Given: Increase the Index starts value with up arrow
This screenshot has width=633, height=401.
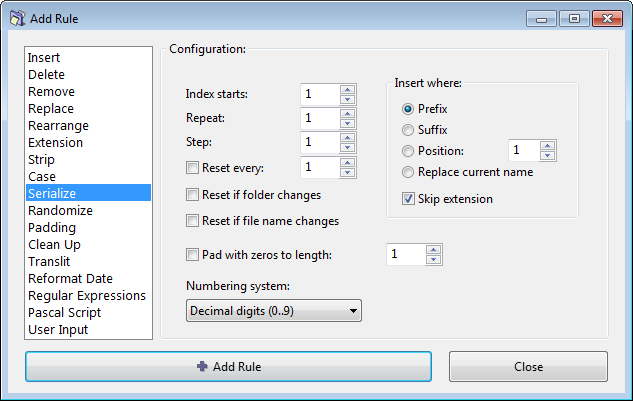Looking at the screenshot, I should (x=347, y=89).
